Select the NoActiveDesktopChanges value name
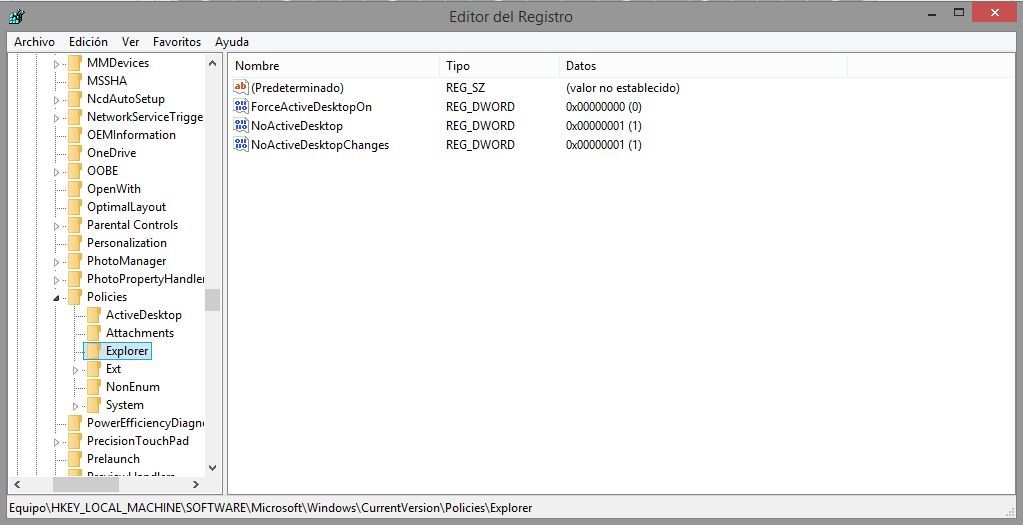Screen dimensions: 1023x525 click(320, 144)
